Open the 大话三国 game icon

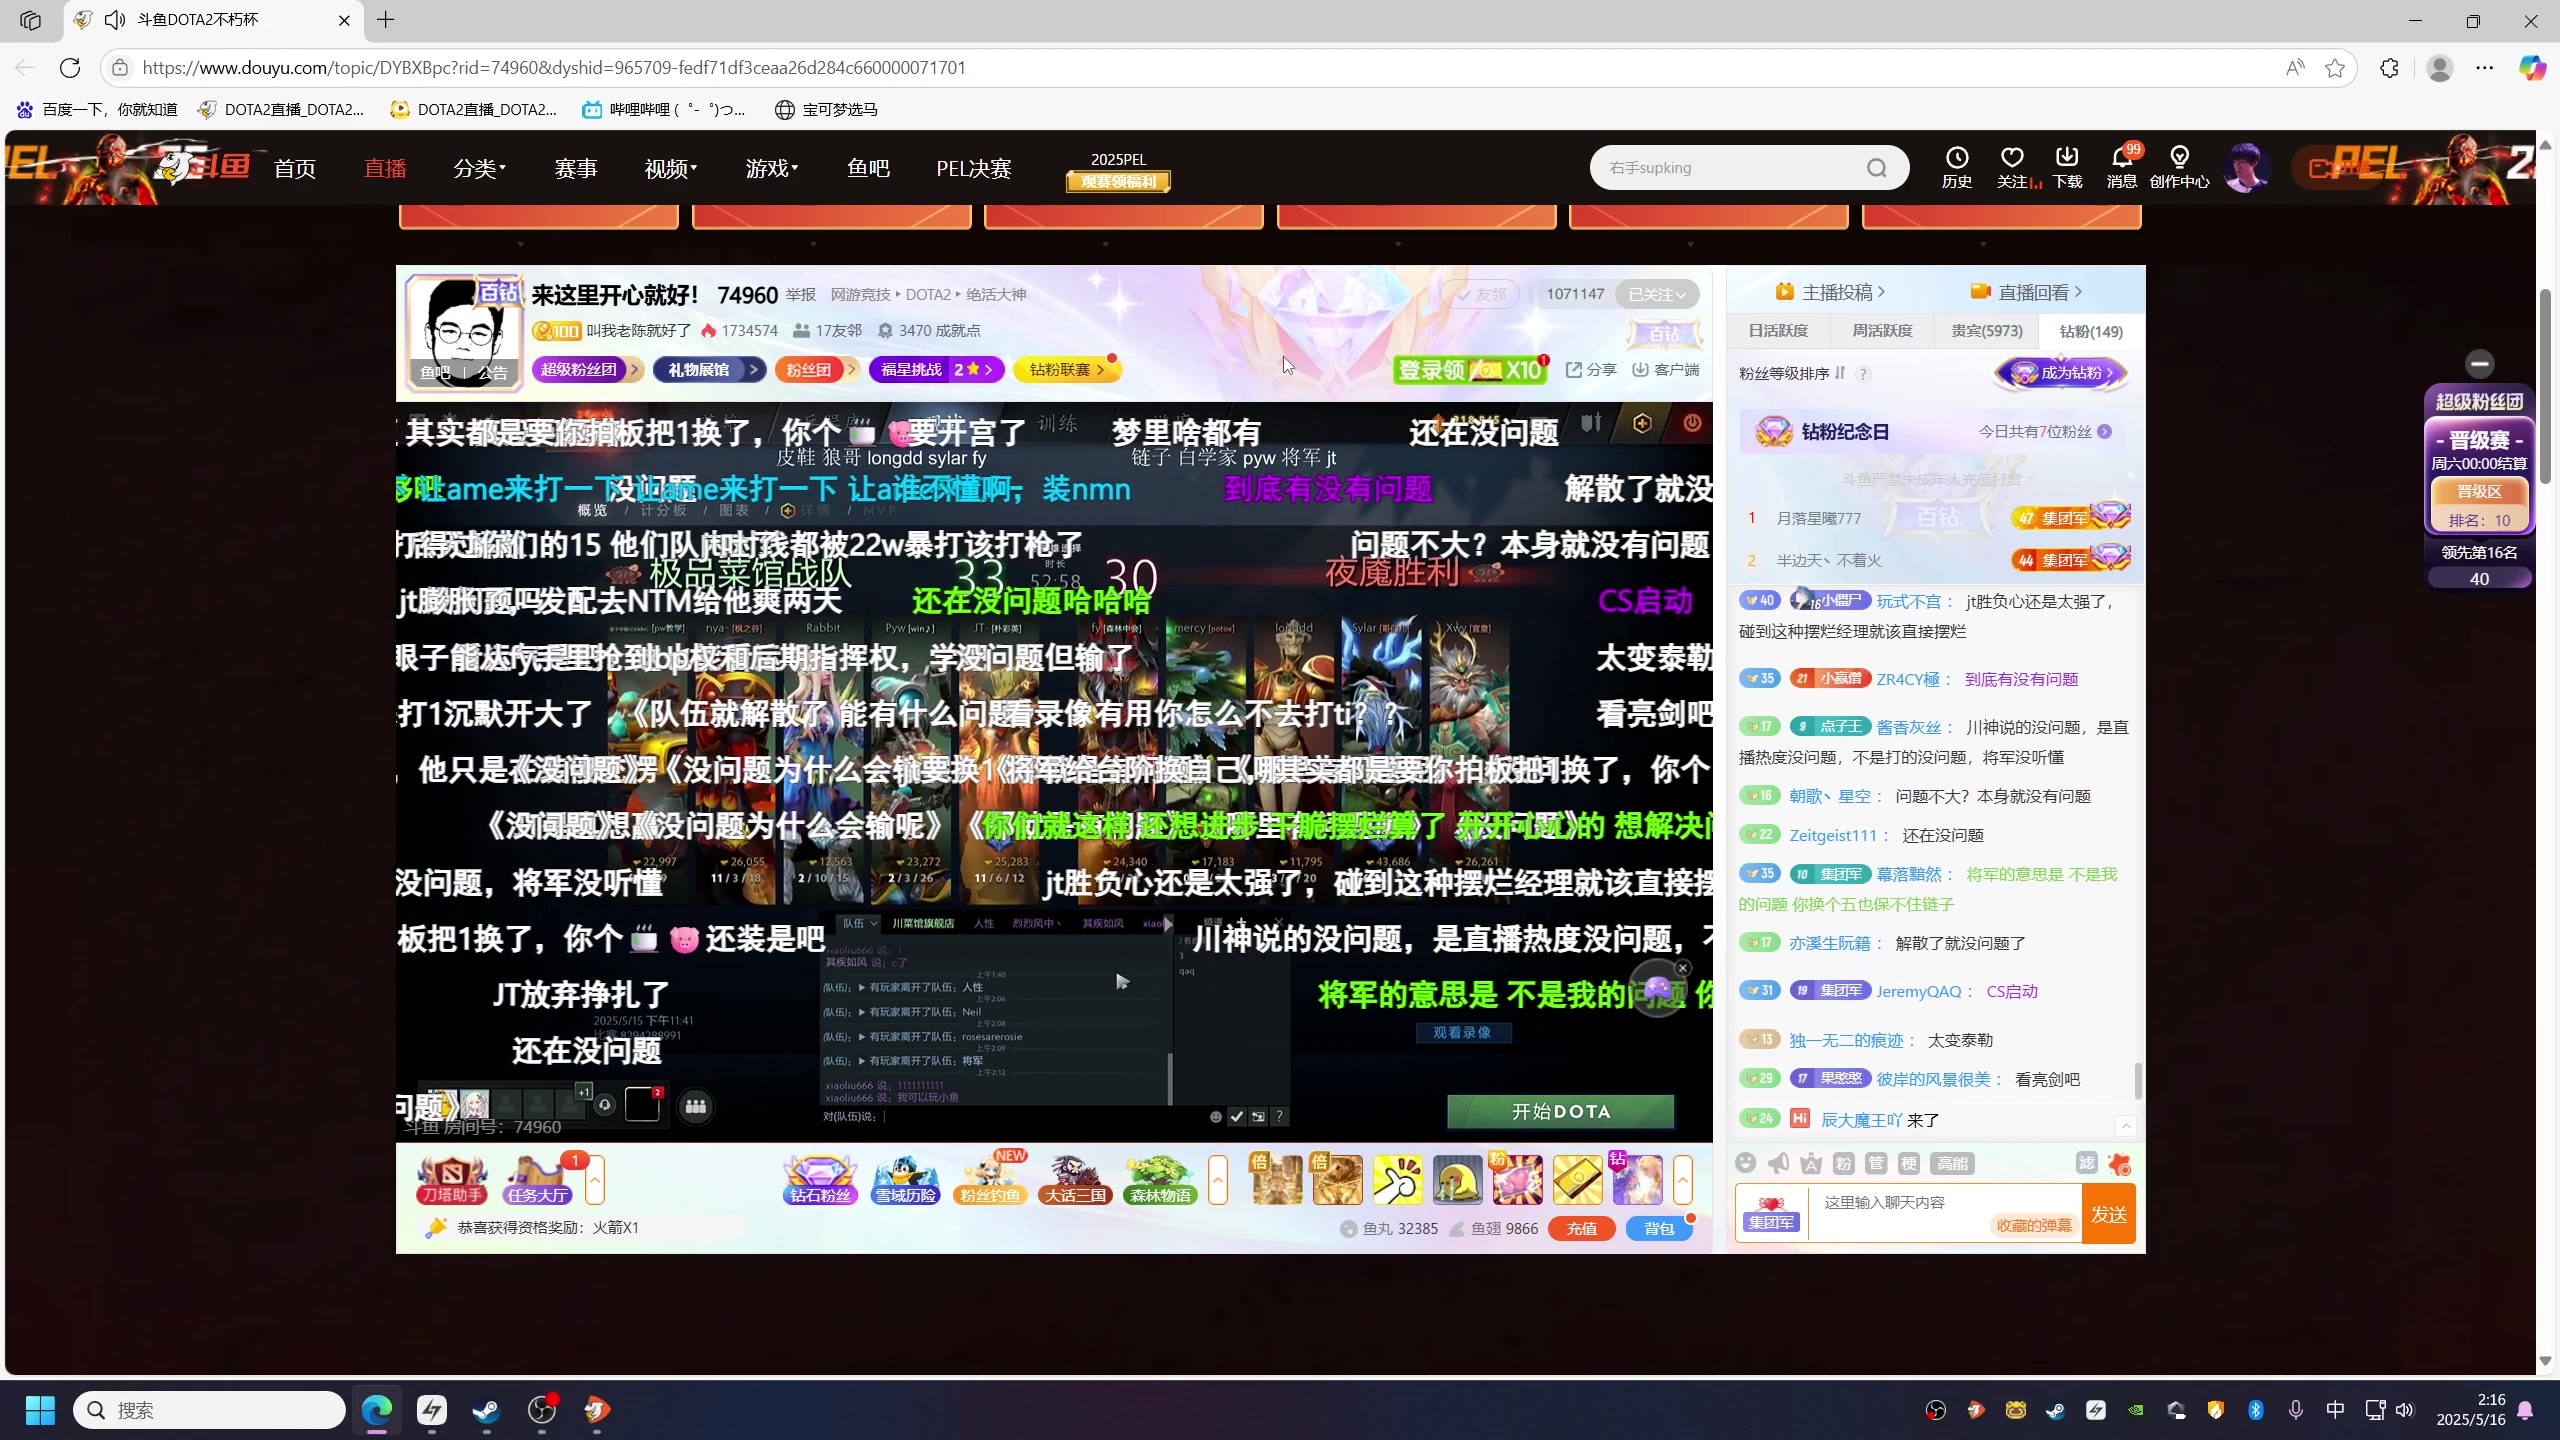(x=1075, y=1180)
